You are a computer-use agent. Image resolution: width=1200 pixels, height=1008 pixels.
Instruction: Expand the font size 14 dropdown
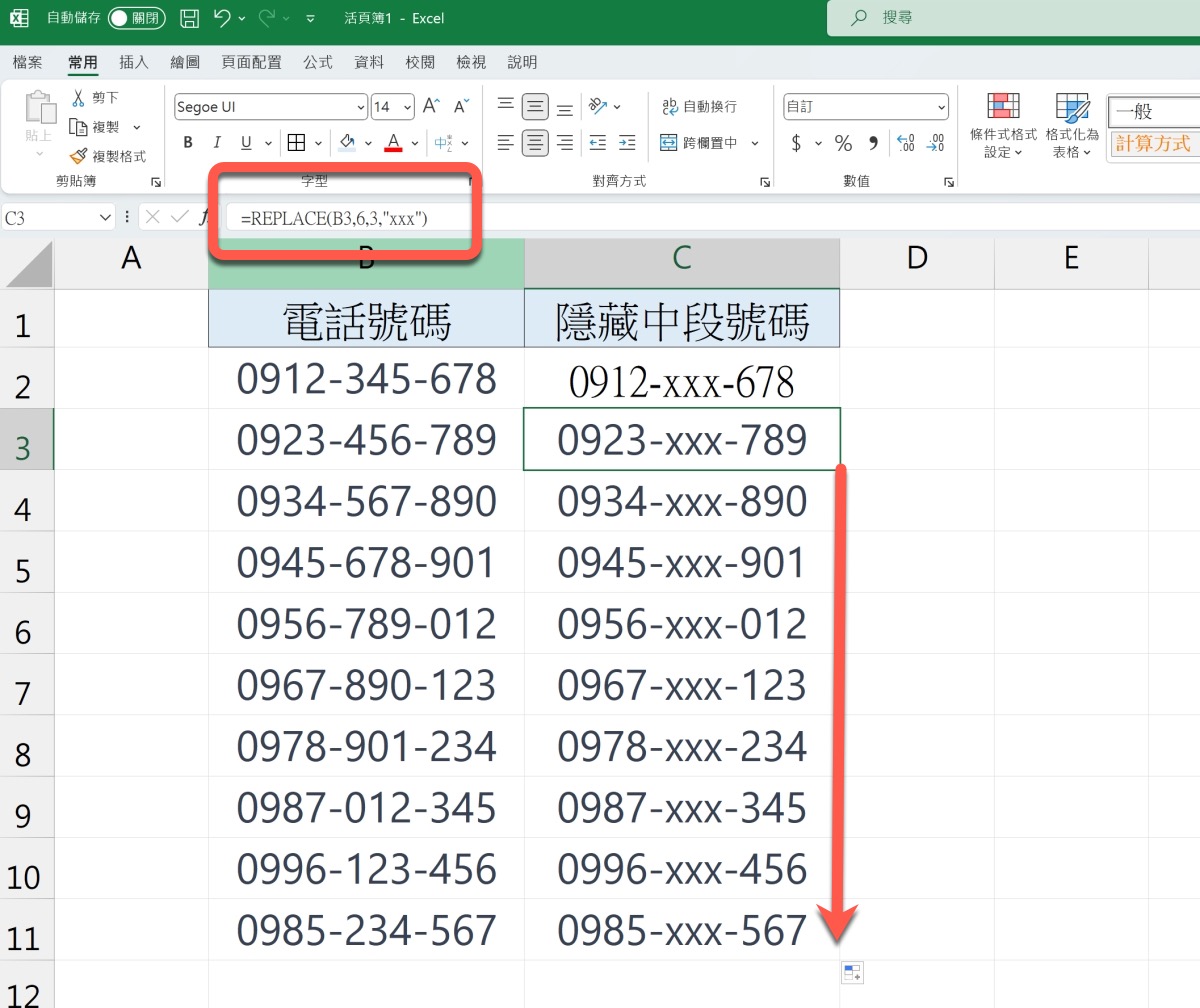click(407, 107)
